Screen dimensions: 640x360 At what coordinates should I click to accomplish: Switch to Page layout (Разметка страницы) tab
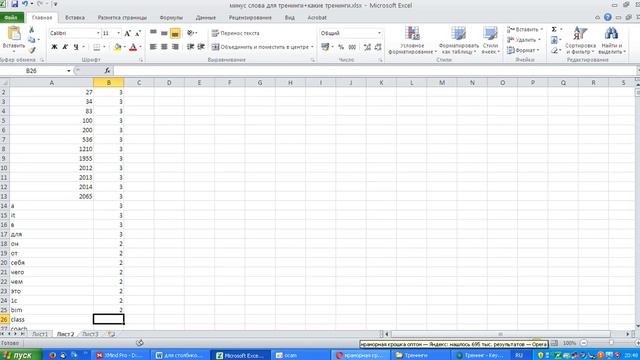(x=122, y=18)
